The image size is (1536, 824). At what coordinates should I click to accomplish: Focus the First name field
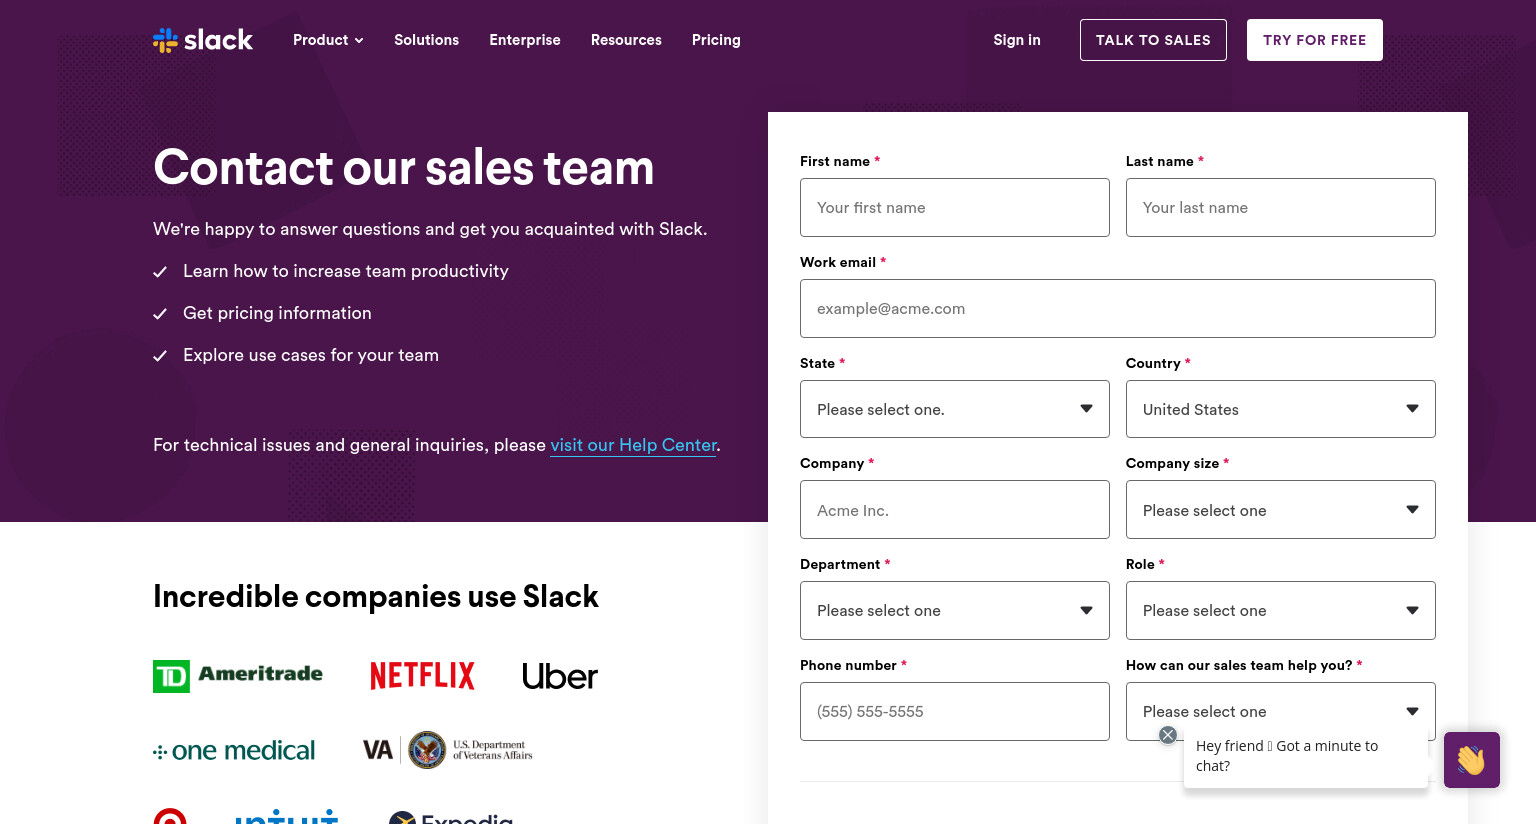pyautogui.click(x=955, y=208)
